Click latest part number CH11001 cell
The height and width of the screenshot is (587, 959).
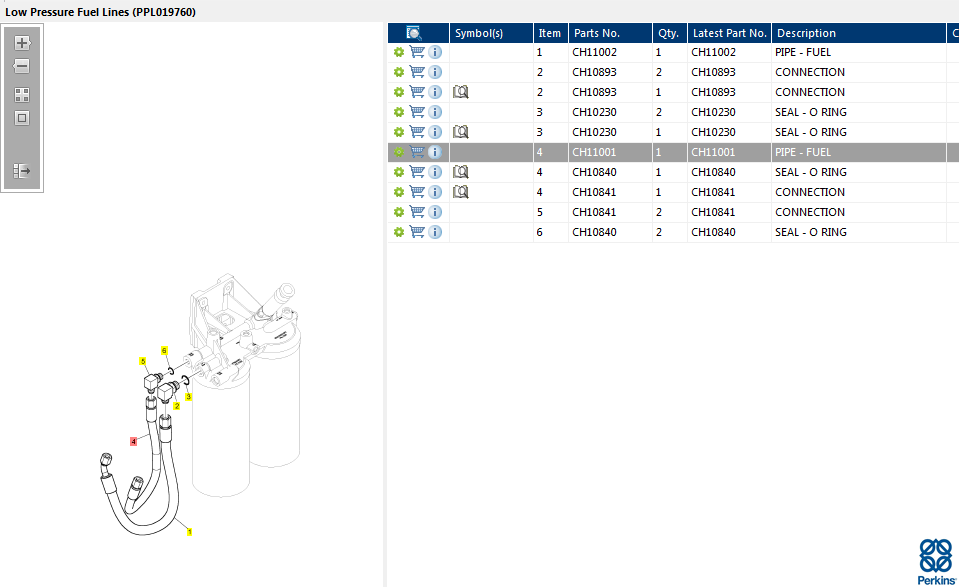[x=713, y=152]
